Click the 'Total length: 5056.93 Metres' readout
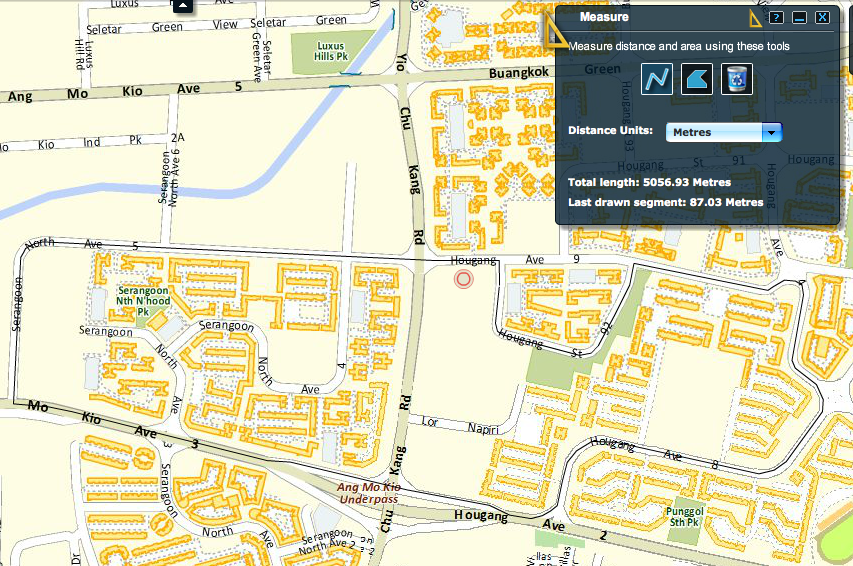The width and height of the screenshot is (853, 566). pos(650,182)
